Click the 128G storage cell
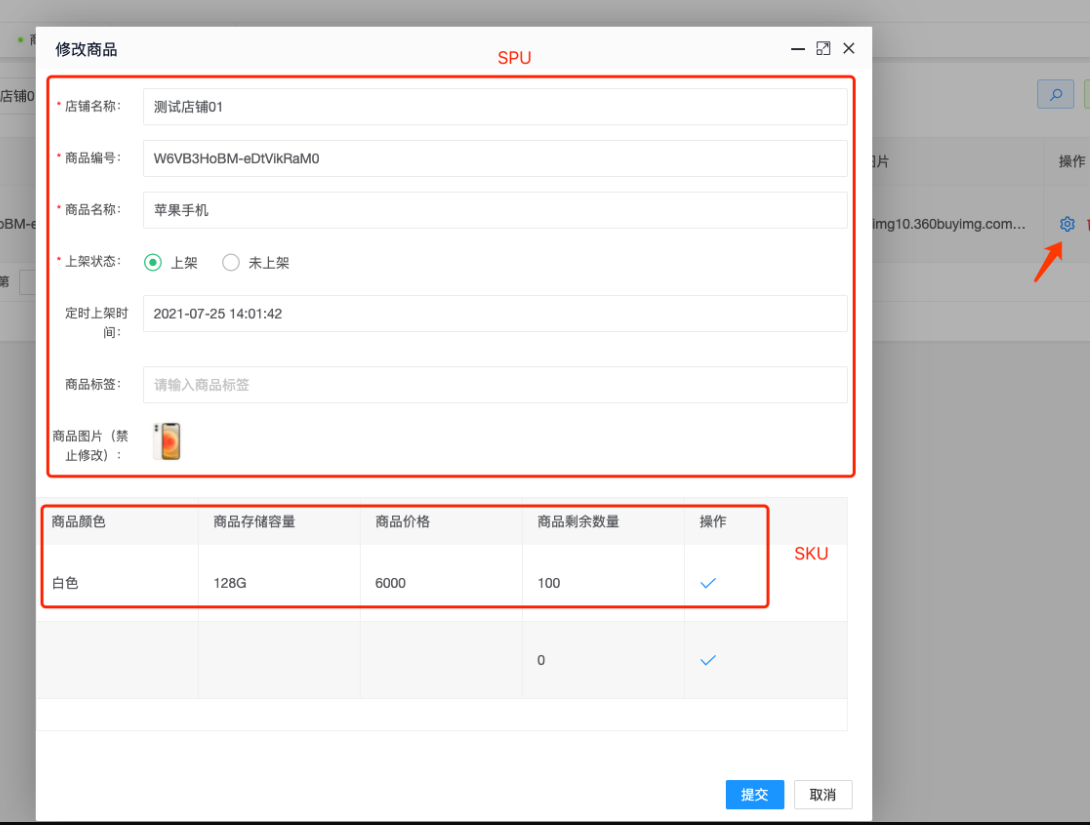The image size is (1090, 825). (x=279, y=583)
